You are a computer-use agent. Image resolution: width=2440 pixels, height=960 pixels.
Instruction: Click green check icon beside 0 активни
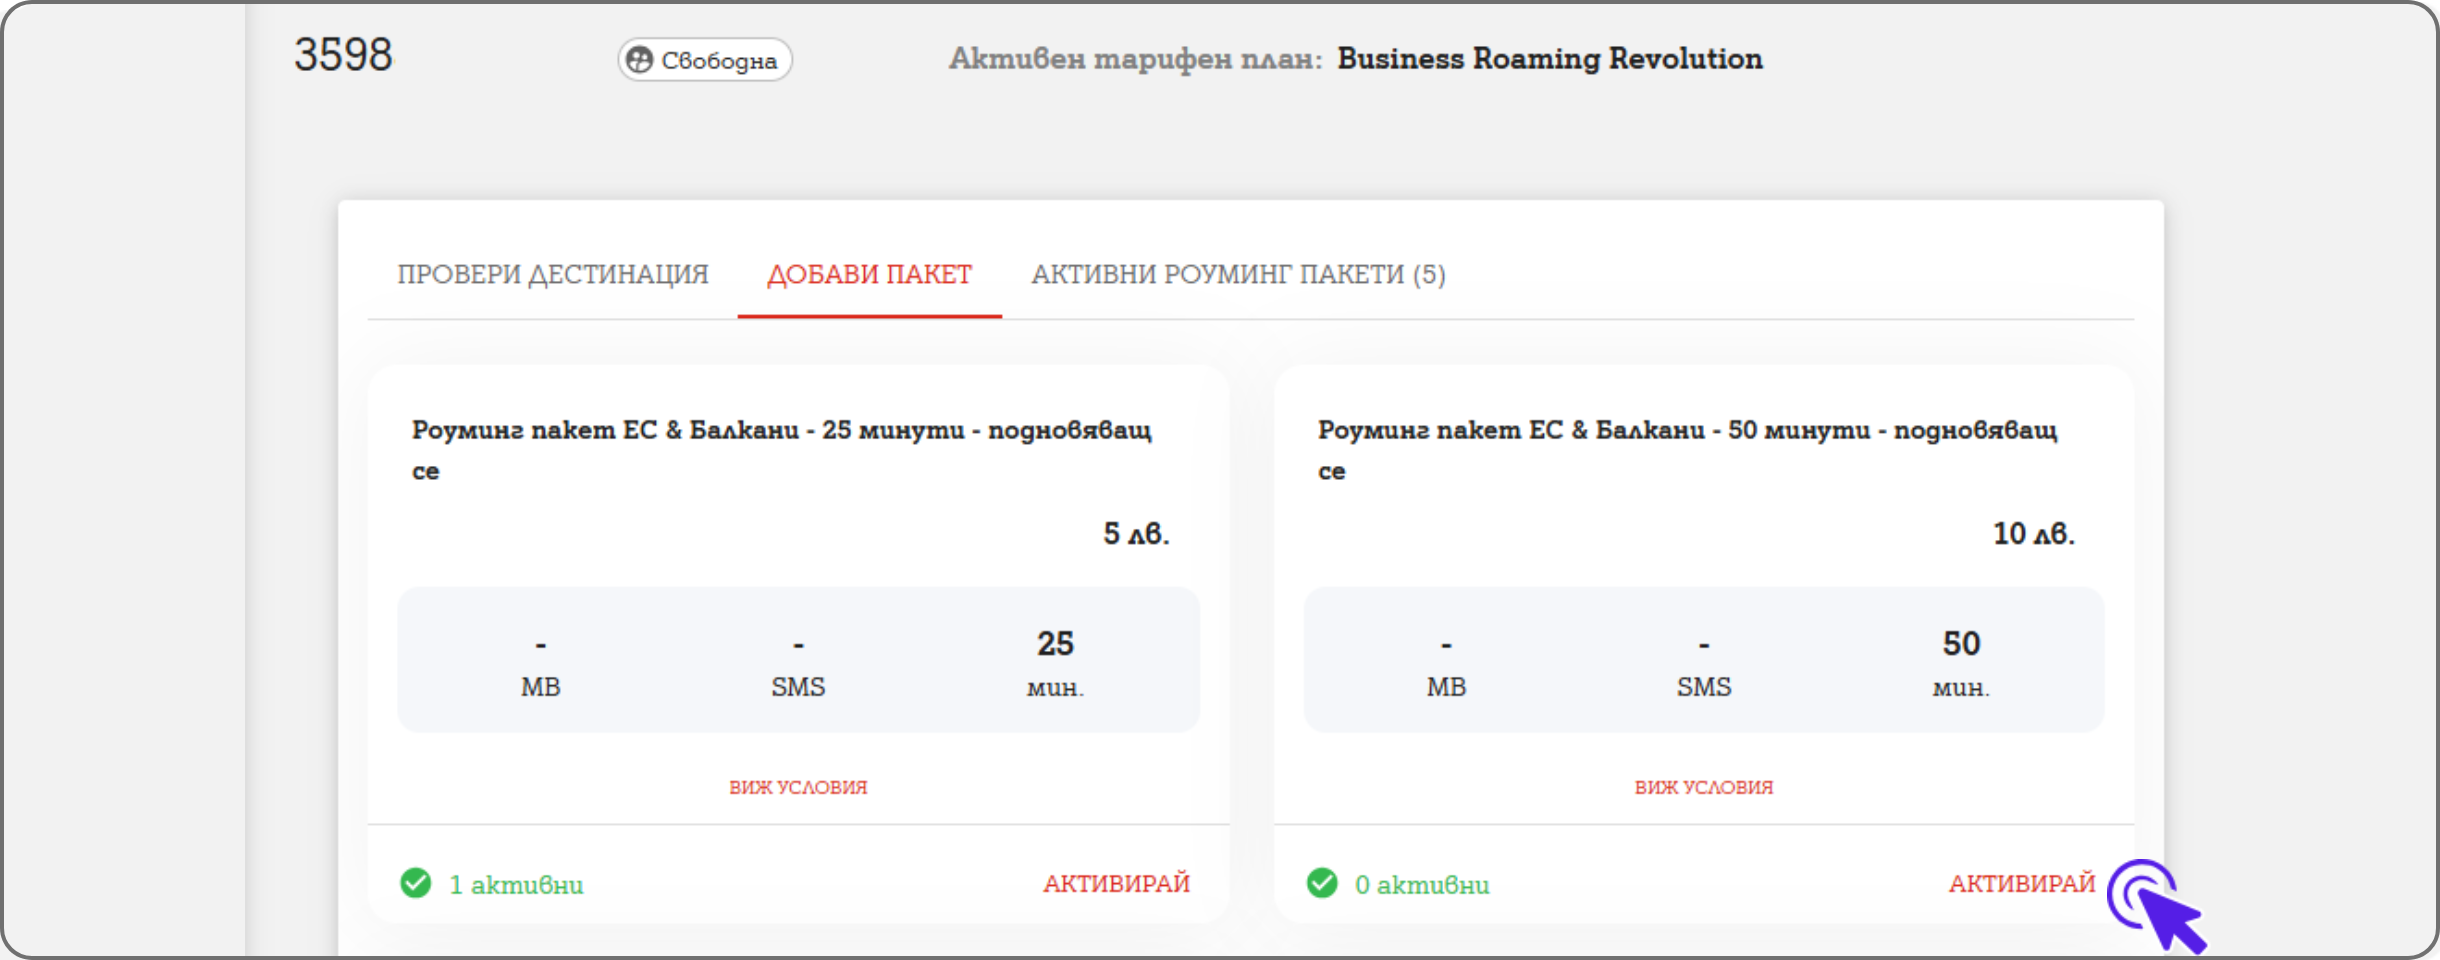[x=1322, y=884]
